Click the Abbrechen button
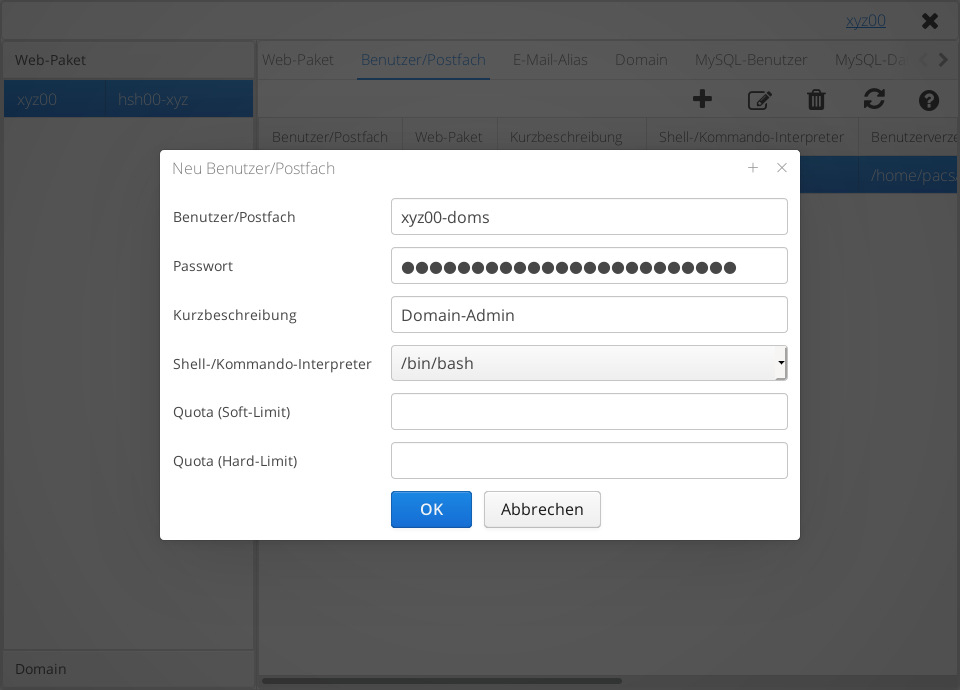The width and height of the screenshot is (960, 690). (542, 509)
